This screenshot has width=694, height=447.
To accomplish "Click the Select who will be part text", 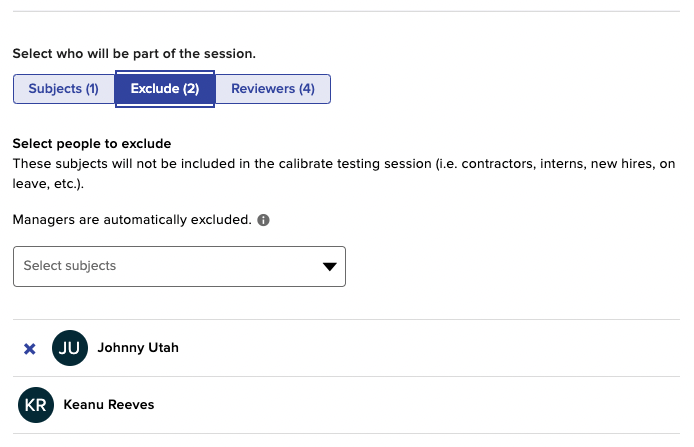I will (x=134, y=54).
